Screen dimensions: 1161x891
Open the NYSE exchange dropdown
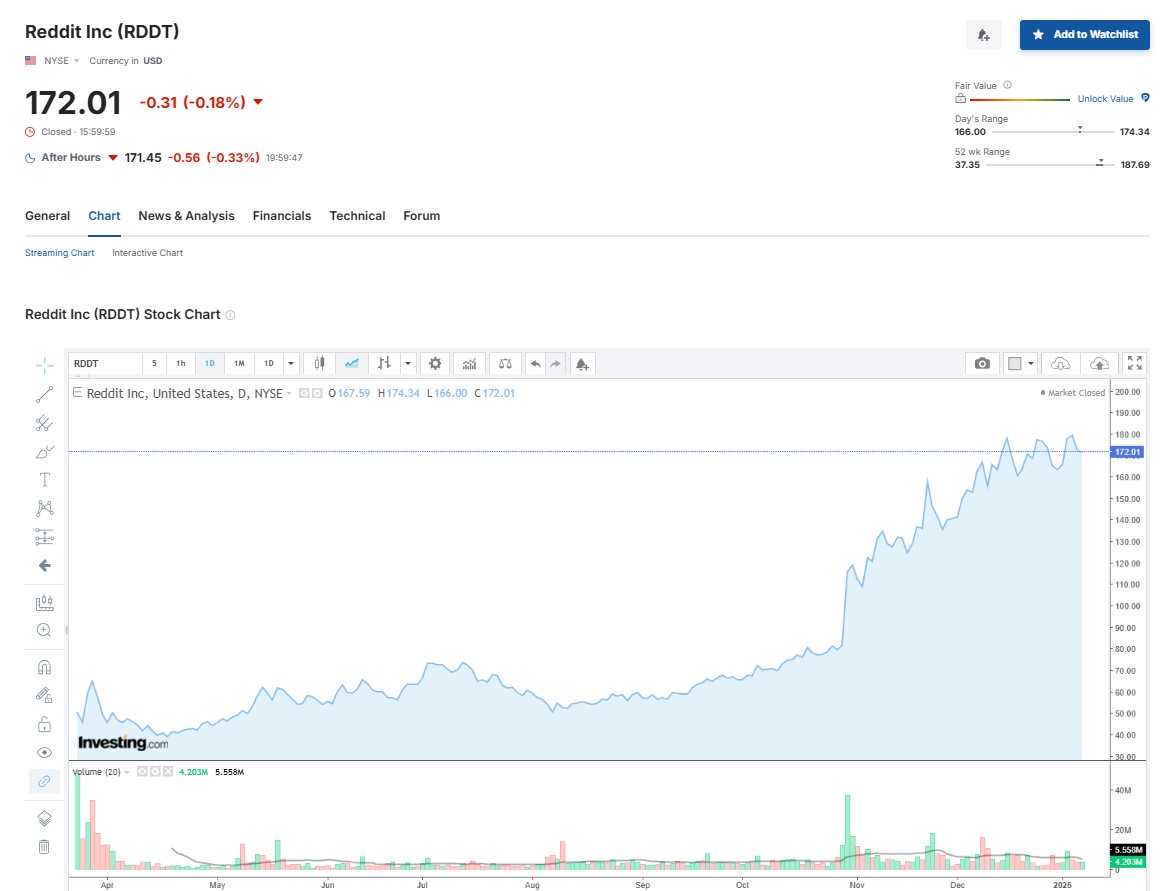tap(61, 61)
